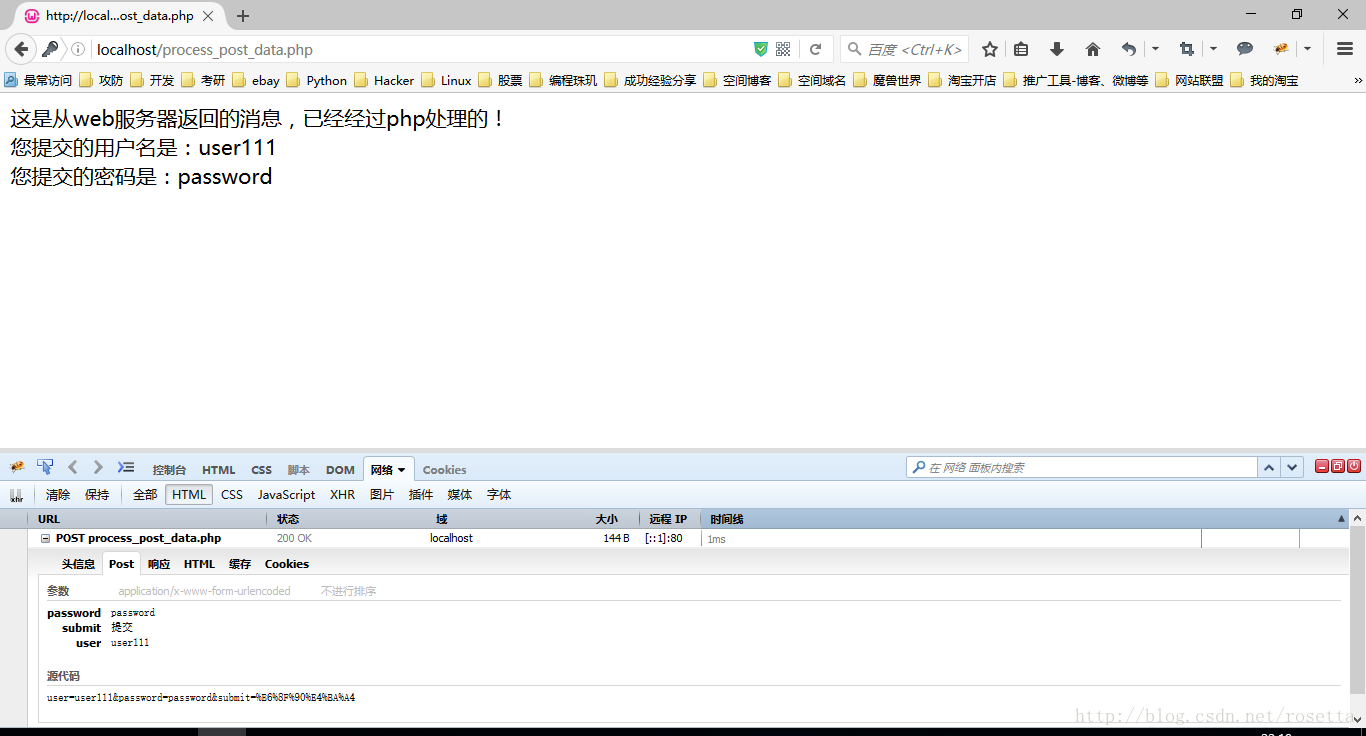Go to the home page icon

point(1092,49)
